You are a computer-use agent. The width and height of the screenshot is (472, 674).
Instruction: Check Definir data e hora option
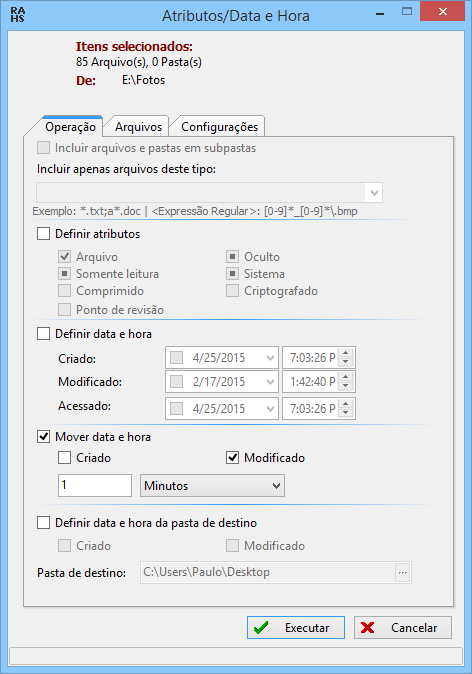(x=43, y=334)
